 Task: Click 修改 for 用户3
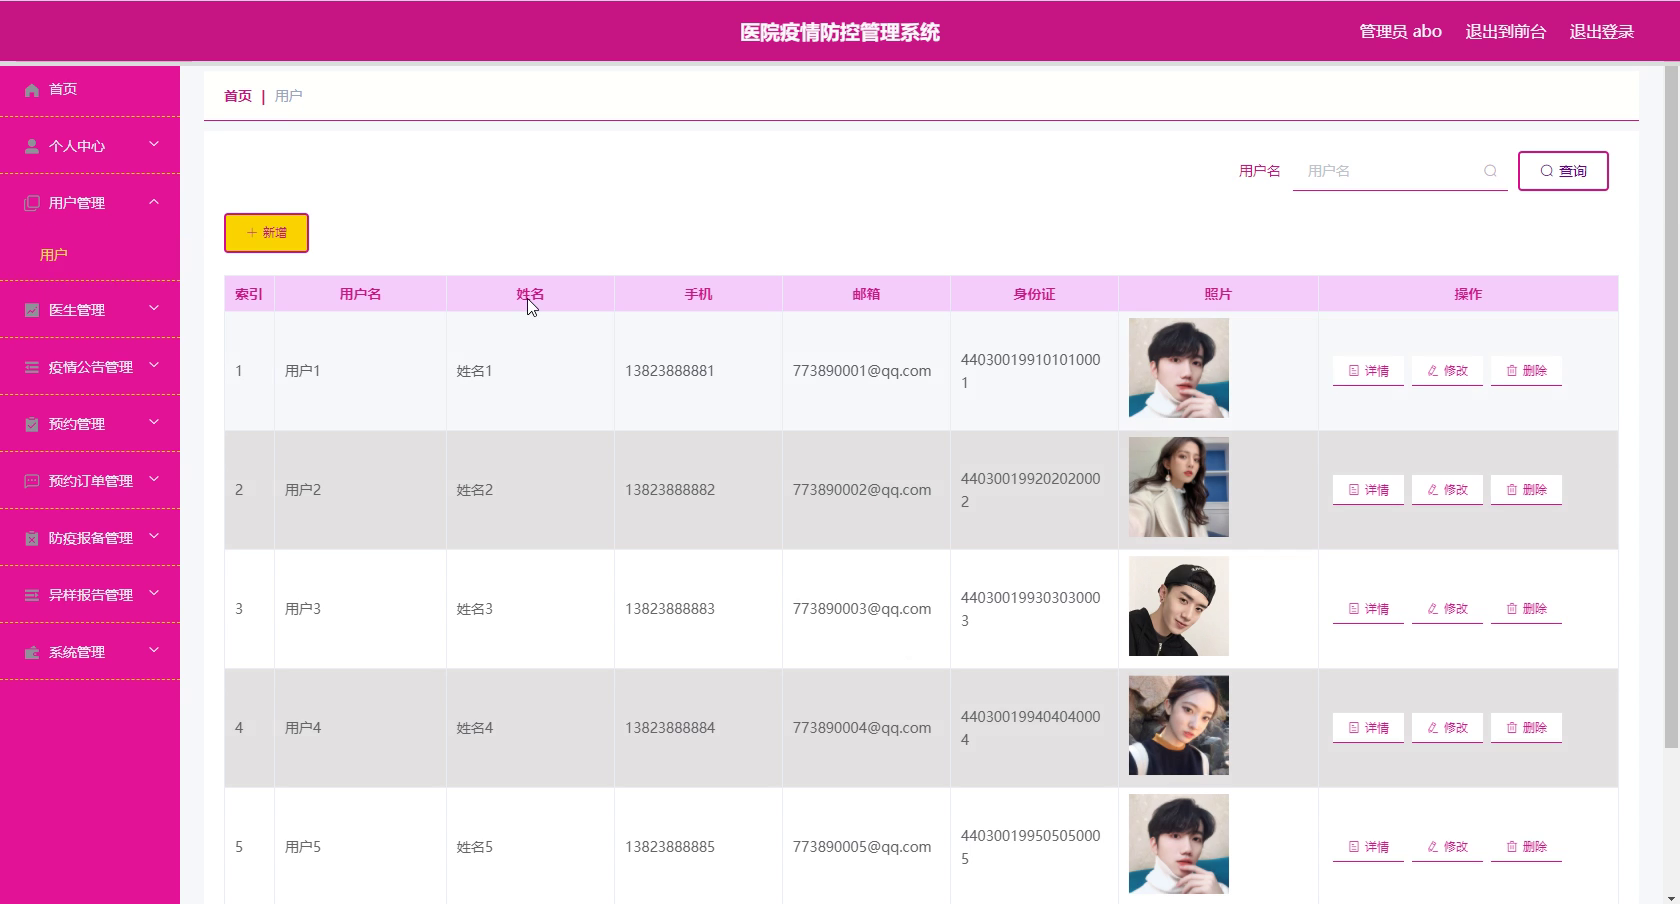coord(1447,609)
